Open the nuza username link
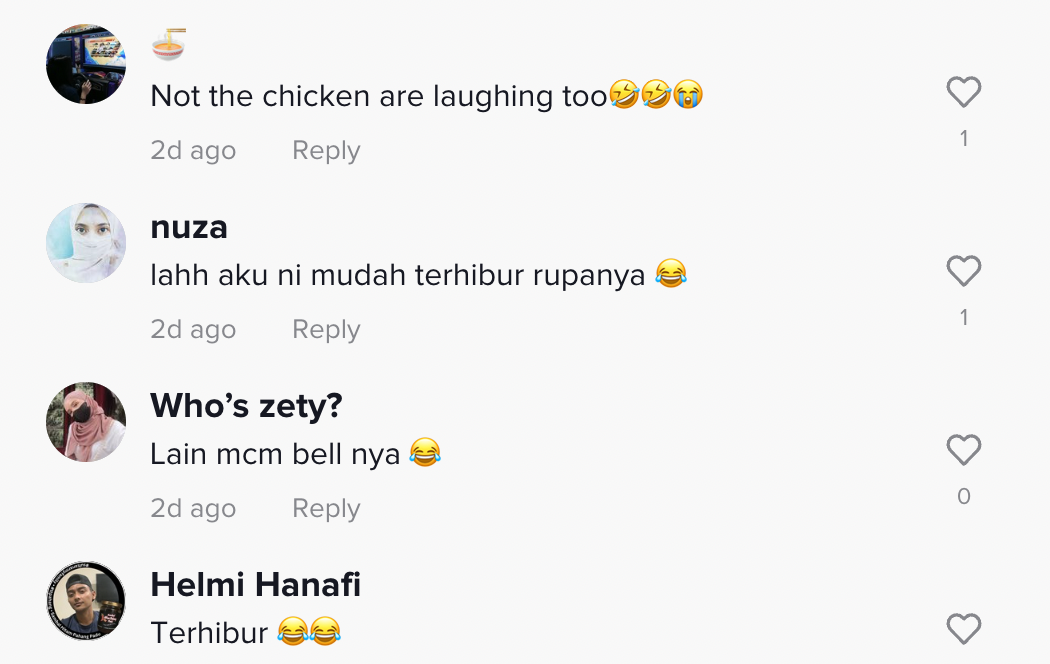The height and width of the screenshot is (664, 1050). [x=189, y=227]
